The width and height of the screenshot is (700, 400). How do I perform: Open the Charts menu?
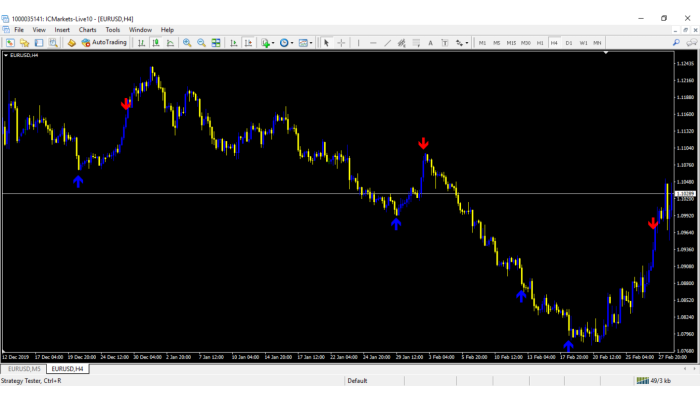coord(88,30)
